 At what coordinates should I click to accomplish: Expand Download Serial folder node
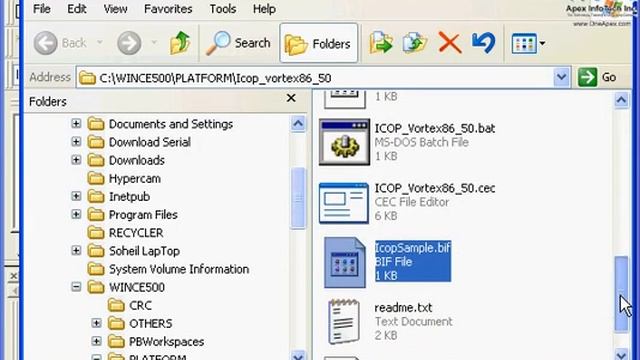[x=76, y=142]
